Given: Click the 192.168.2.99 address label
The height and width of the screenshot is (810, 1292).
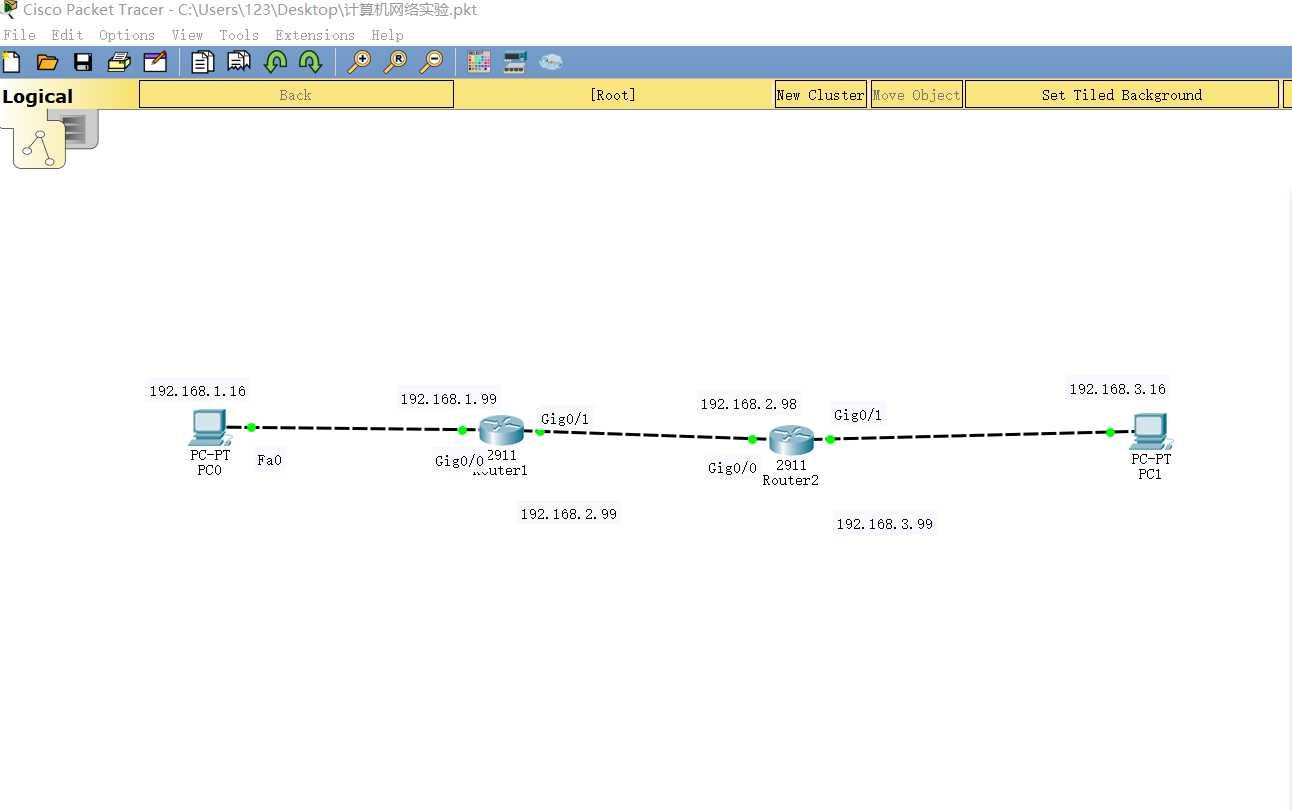Looking at the screenshot, I should click(569, 514).
